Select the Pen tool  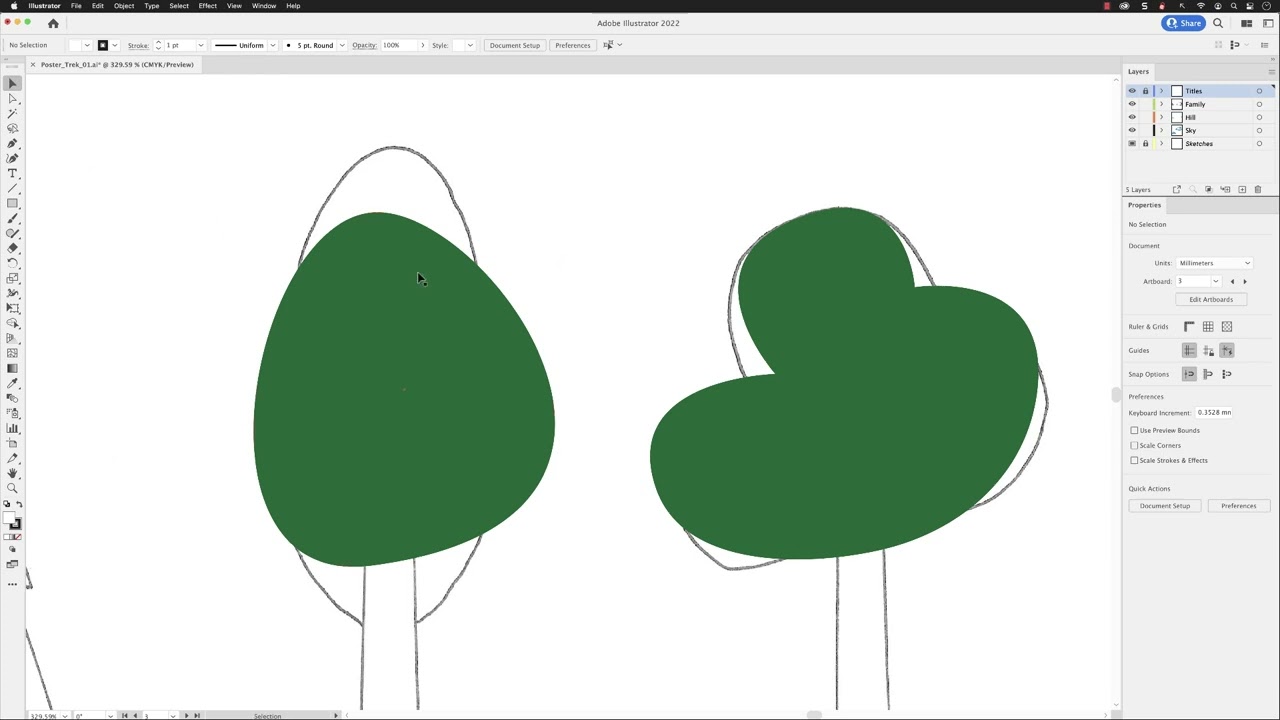(x=13, y=144)
